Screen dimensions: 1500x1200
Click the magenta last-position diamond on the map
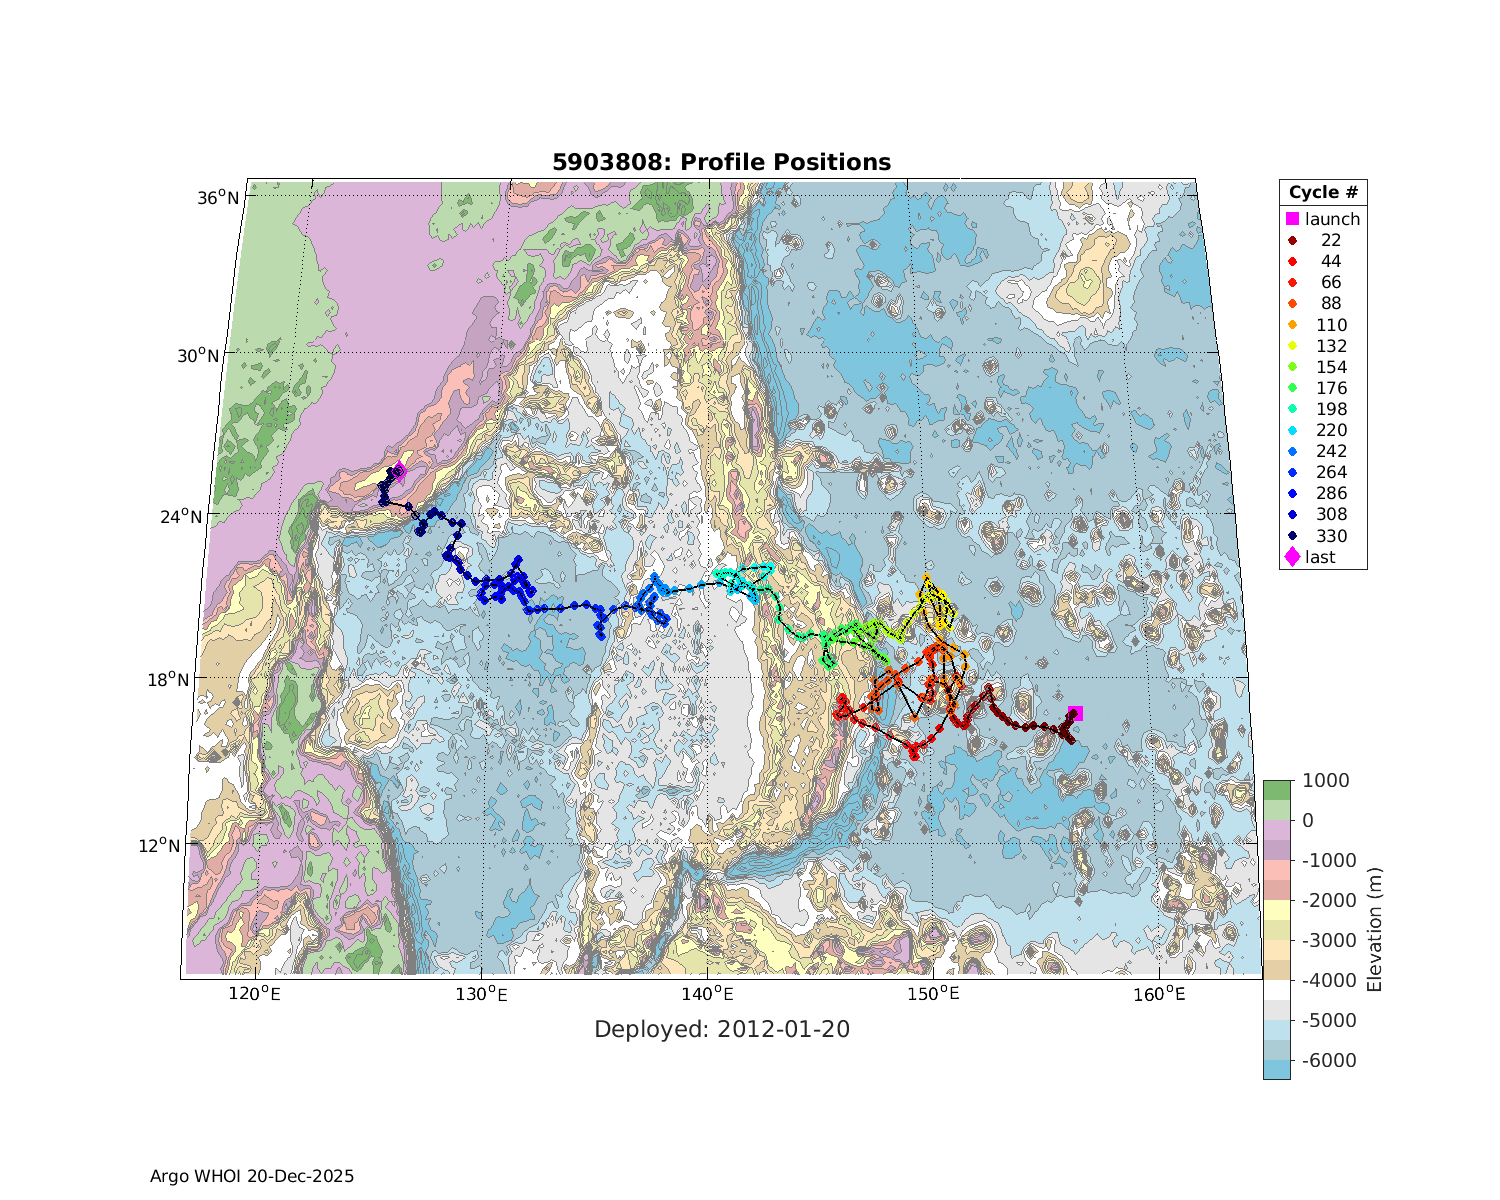399,471
